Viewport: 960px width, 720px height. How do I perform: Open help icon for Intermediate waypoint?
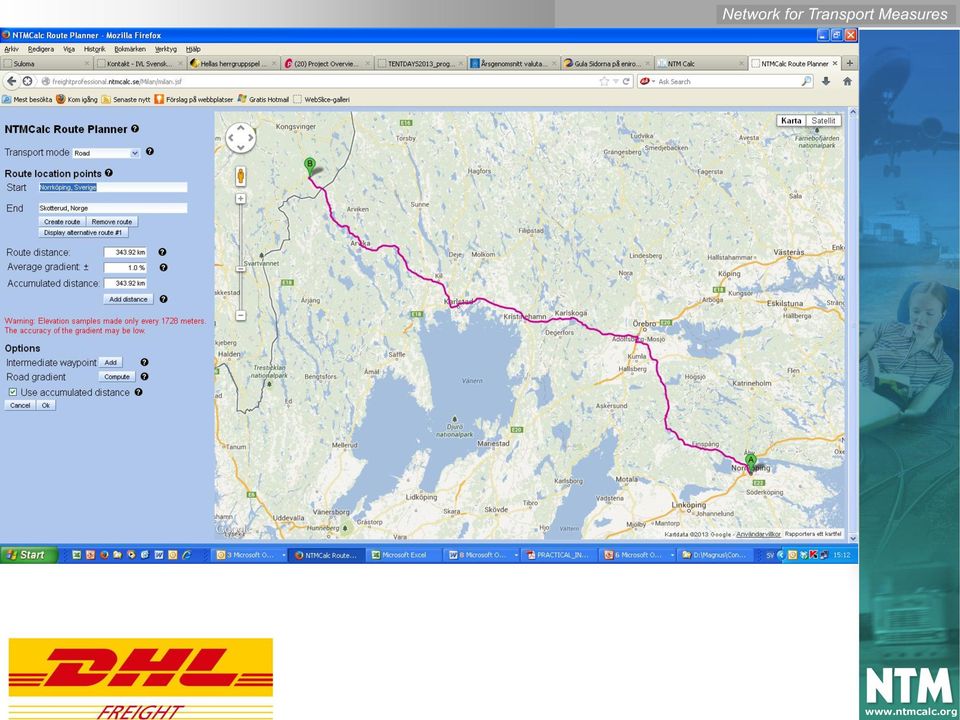click(144, 362)
